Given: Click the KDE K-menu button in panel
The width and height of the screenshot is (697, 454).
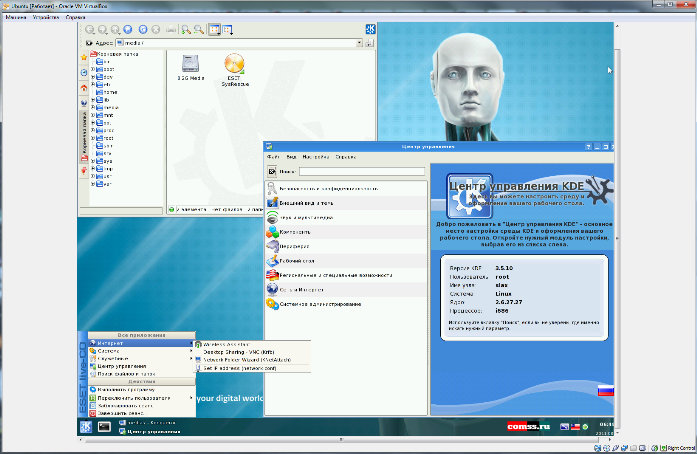Looking at the screenshot, I should [x=86, y=427].
